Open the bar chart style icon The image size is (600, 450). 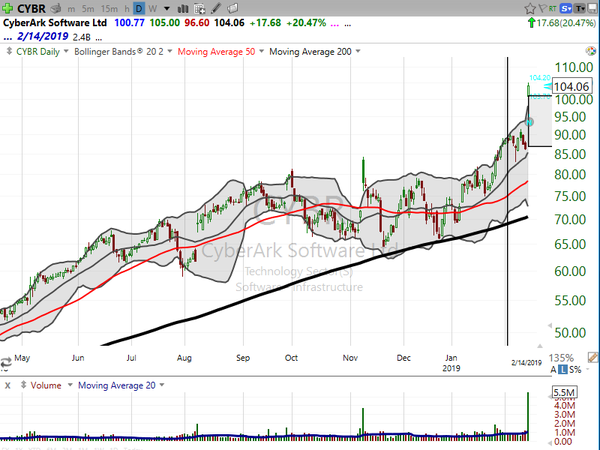183,8
